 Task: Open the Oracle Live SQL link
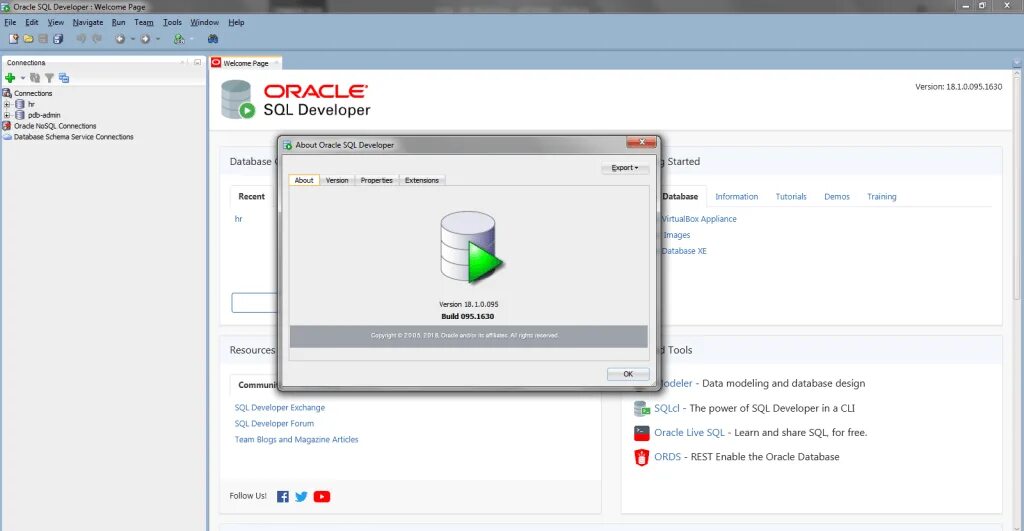[x=690, y=432]
